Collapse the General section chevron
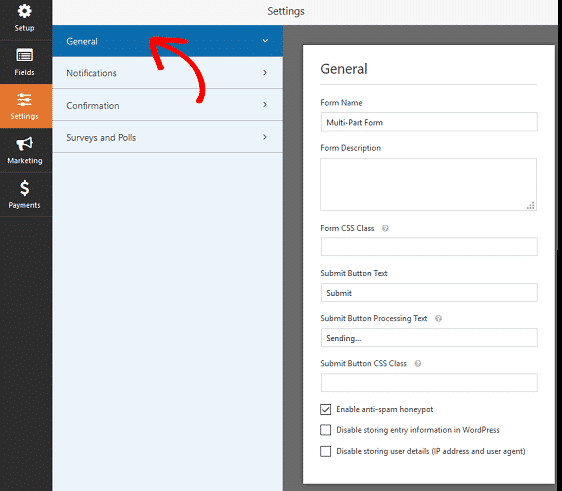Screen dimensions: 562x491 tap(265, 41)
